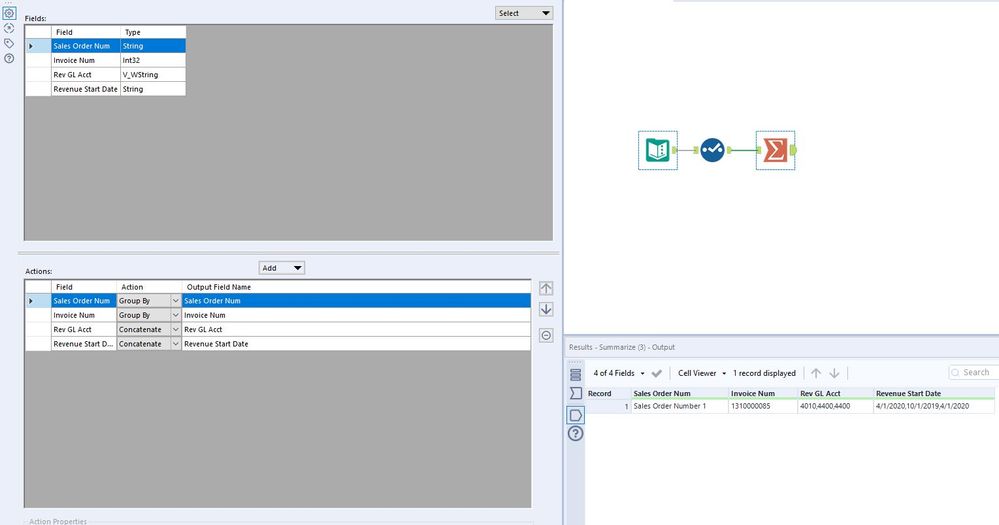
Task: Select Invoice Num row in Actions list
Action: pos(278,315)
